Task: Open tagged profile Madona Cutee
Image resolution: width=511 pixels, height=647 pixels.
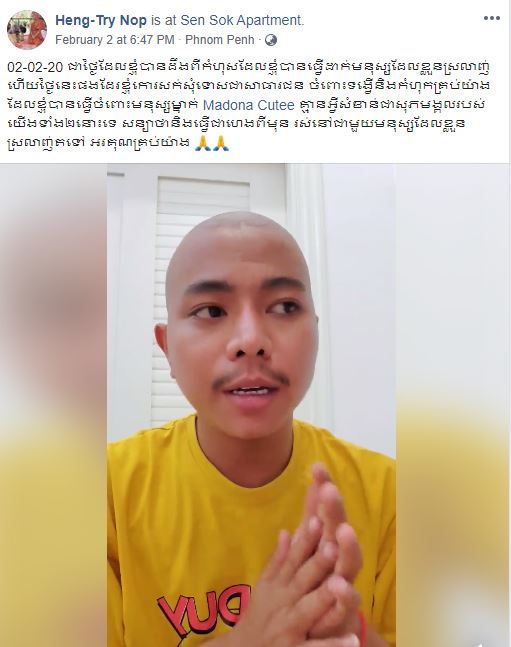Action: (x=248, y=105)
